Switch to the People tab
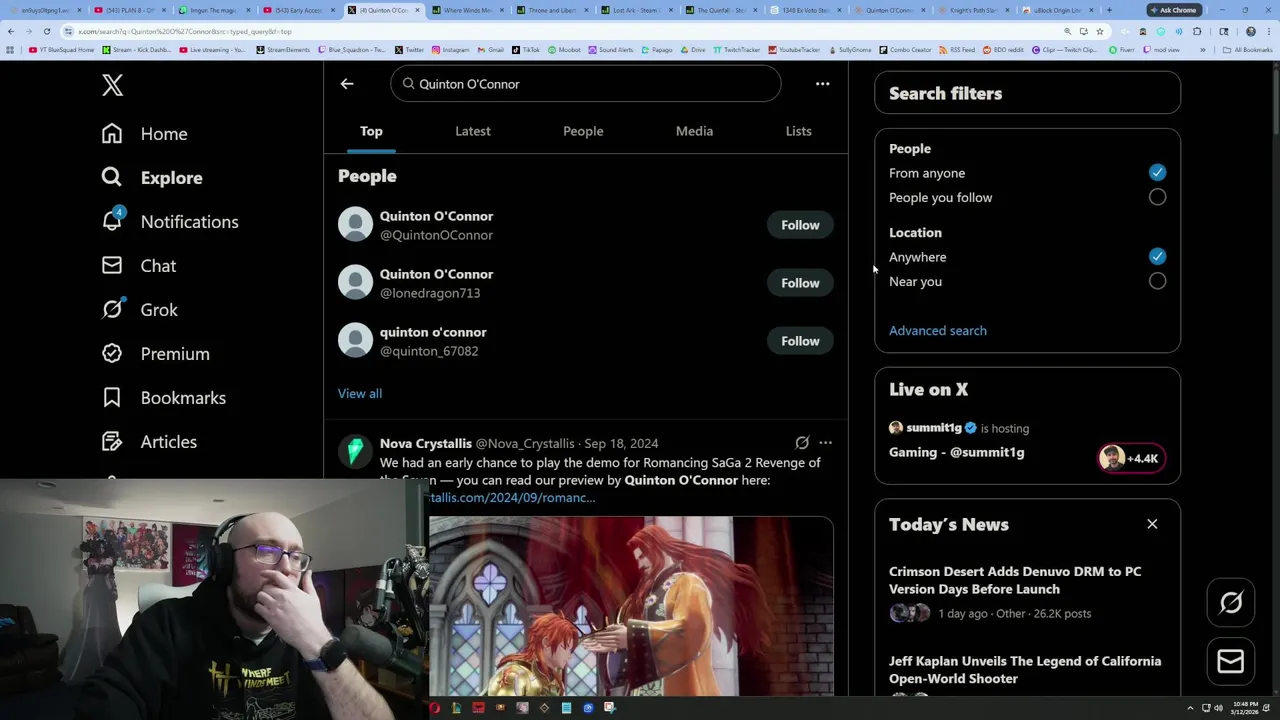This screenshot has width=1280, height=720. pos(583,131)
